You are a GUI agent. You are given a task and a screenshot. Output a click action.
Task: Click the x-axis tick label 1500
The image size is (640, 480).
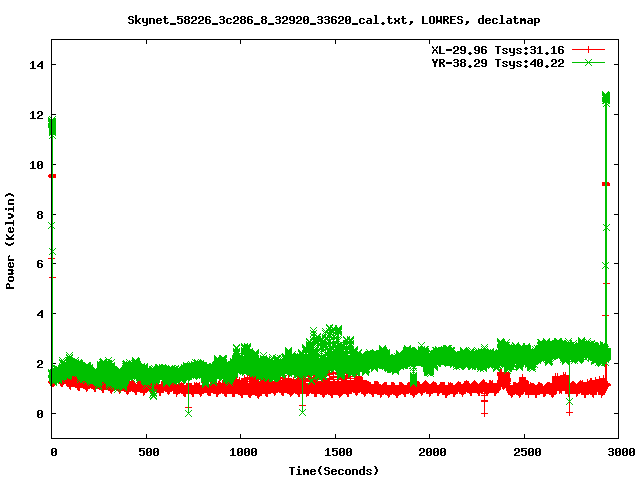pos(338,452)
